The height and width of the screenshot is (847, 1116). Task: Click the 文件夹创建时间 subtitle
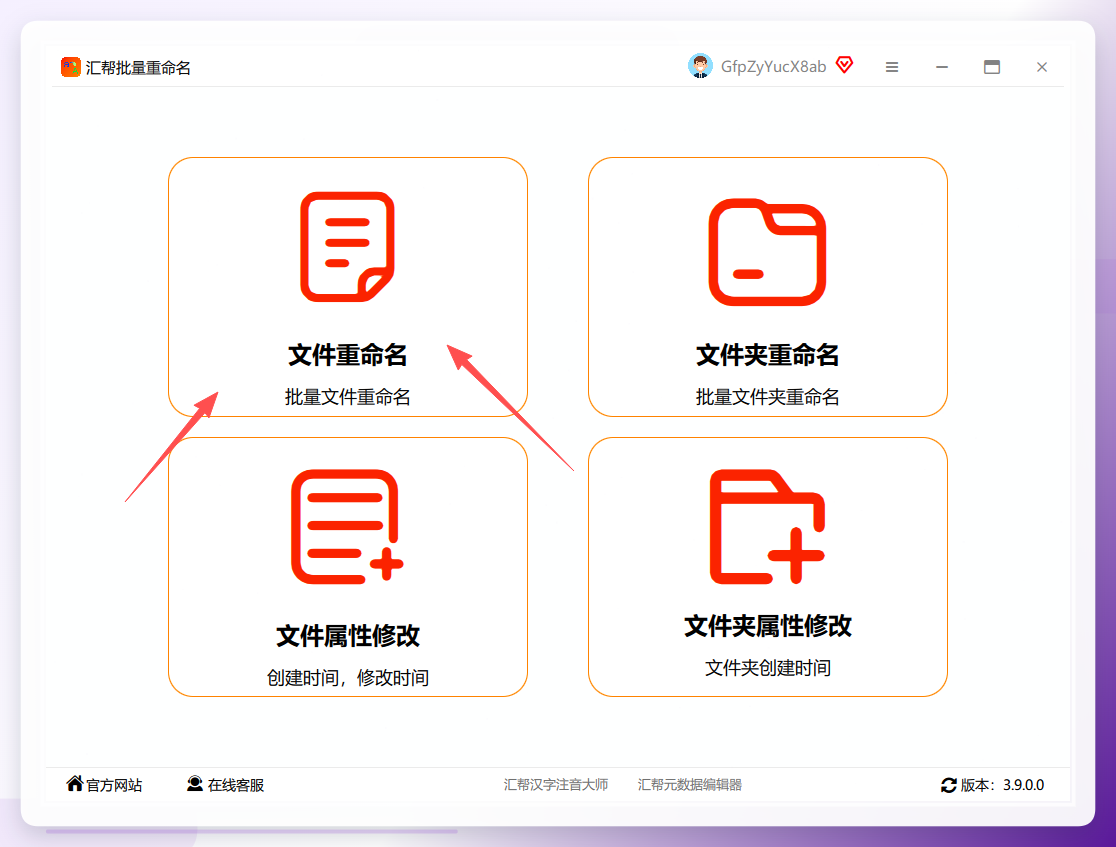point(767,668)
